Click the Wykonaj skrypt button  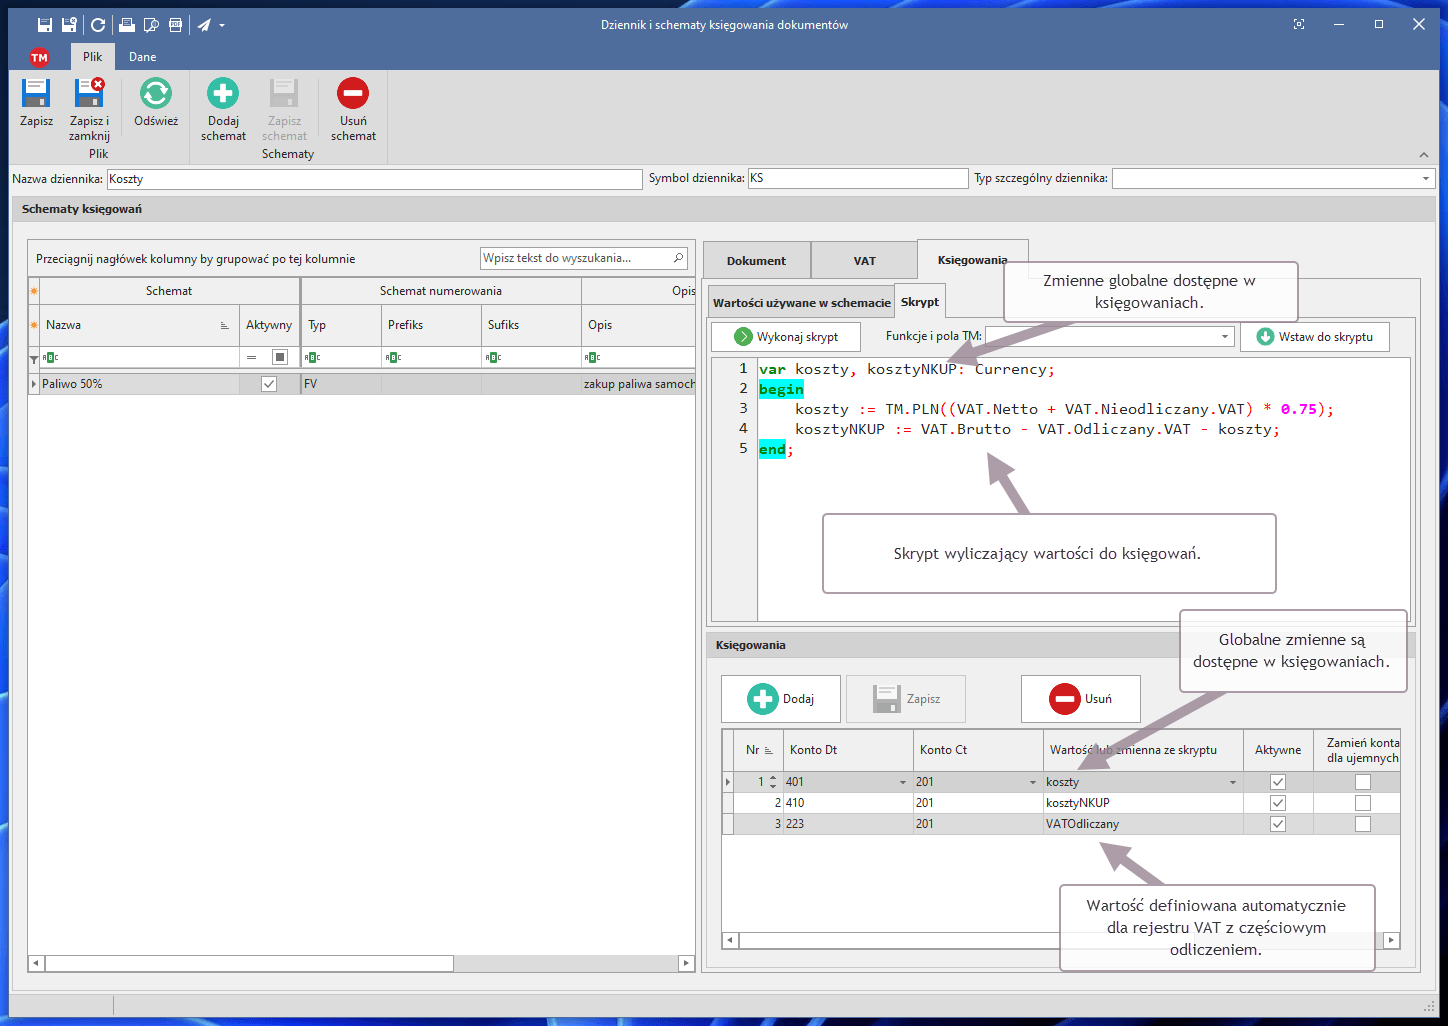[x=787, y=337]
